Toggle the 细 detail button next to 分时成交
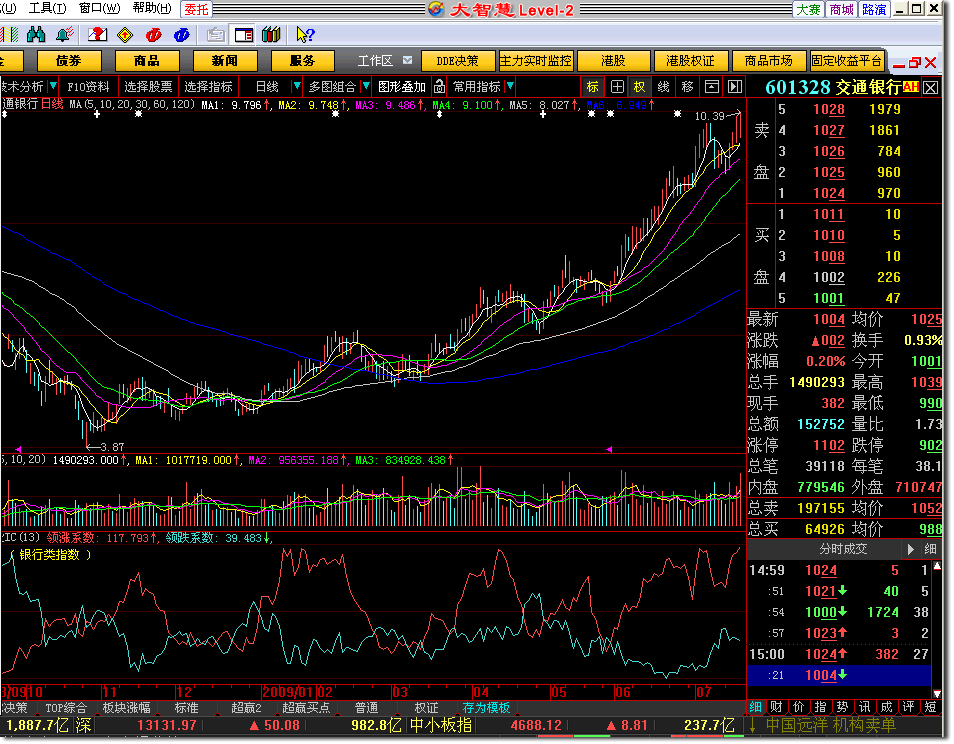The image size is (954, 744). point(930,549)
